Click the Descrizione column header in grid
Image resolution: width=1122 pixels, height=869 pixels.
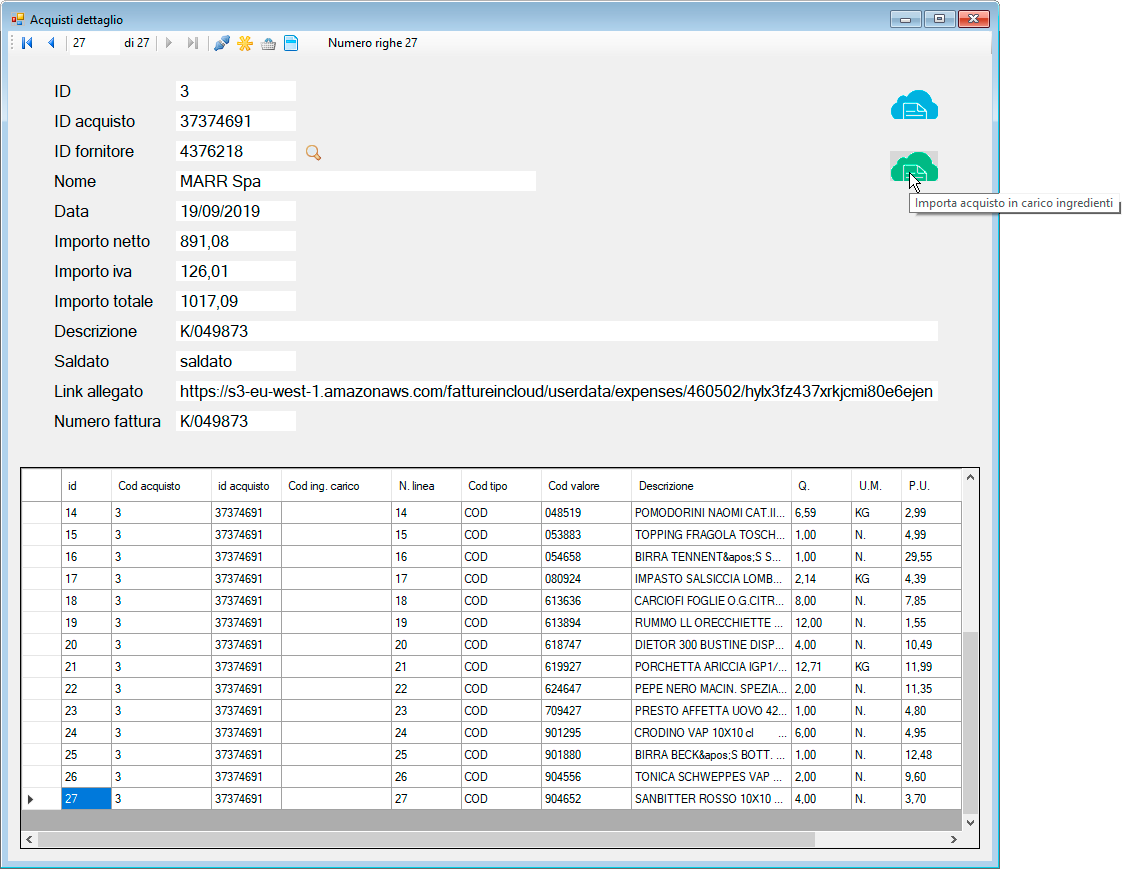point(711,486)
